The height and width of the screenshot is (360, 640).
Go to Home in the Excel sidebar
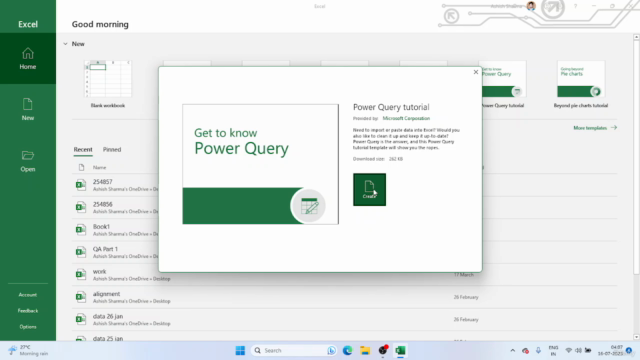click(28, 58)
